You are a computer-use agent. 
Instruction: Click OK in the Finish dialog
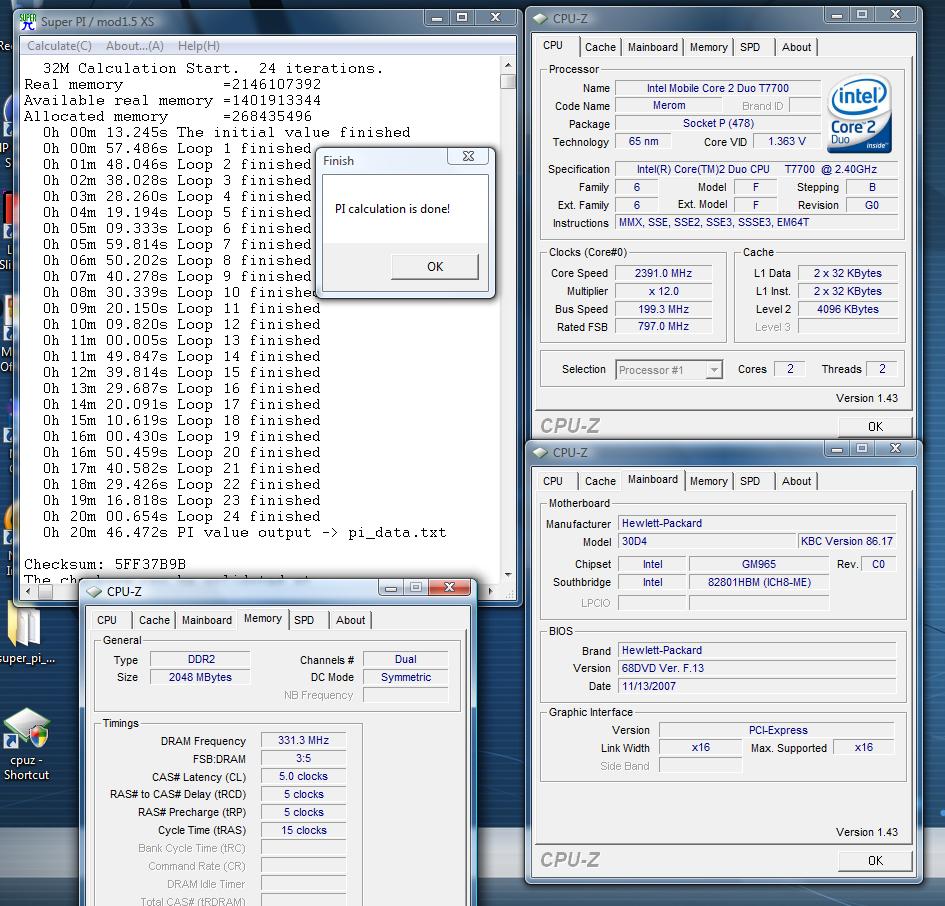(435, 266)
